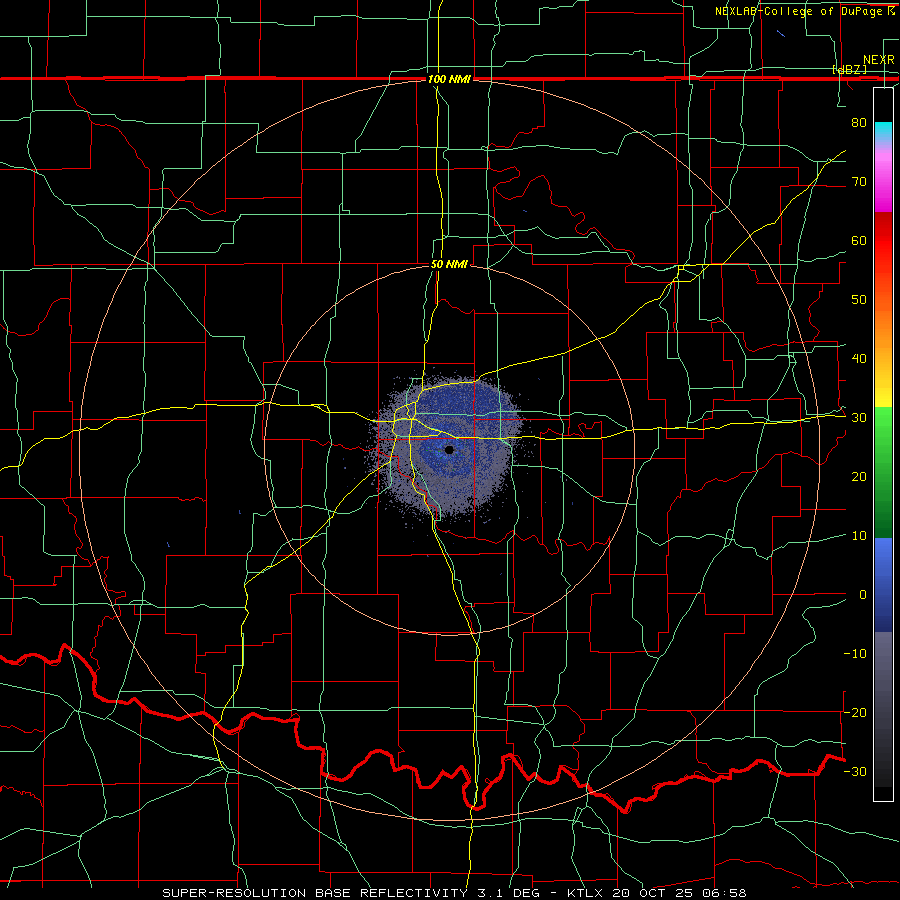900x900 pixels.
Task: Click the blue band of the color bar
Action: point(883,584)
